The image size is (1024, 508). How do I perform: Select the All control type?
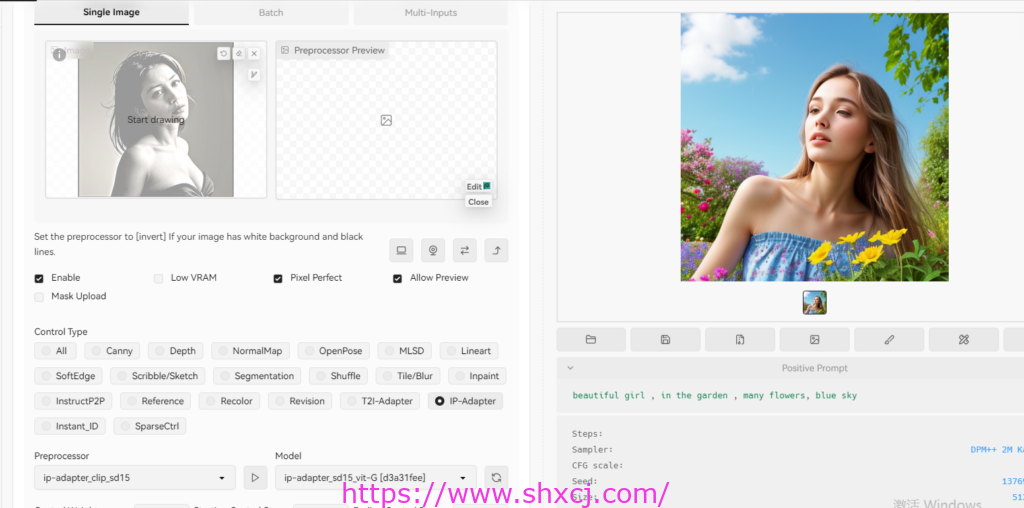click(x=55, y=351)
